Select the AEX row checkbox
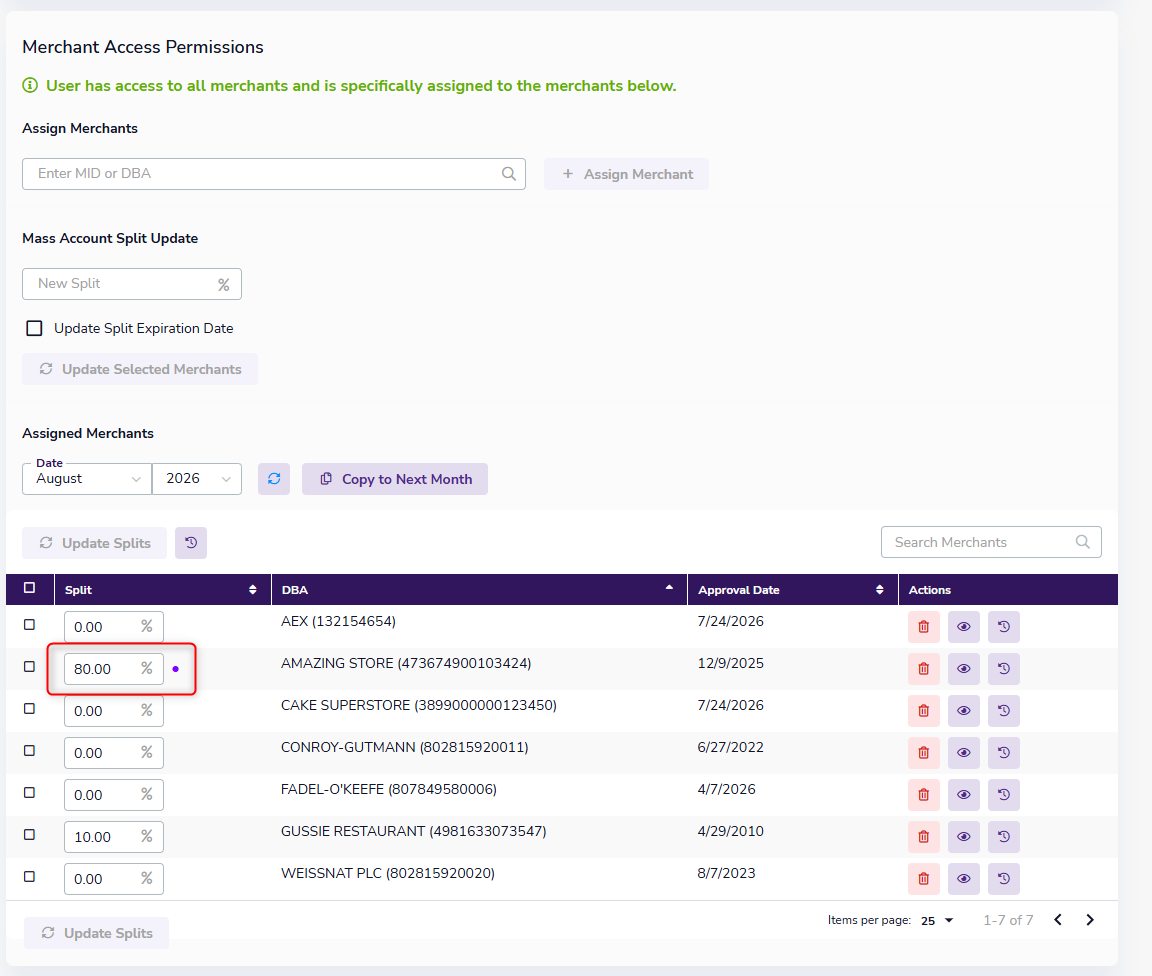The height and width of the screenshot is (976, 1152). pos(29,625)
